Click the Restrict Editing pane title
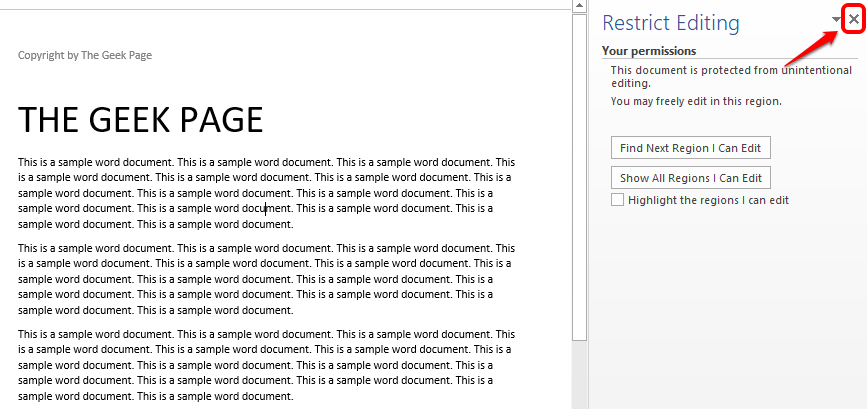The width and height of the screenshot is (867, 409). pos(671,23)
